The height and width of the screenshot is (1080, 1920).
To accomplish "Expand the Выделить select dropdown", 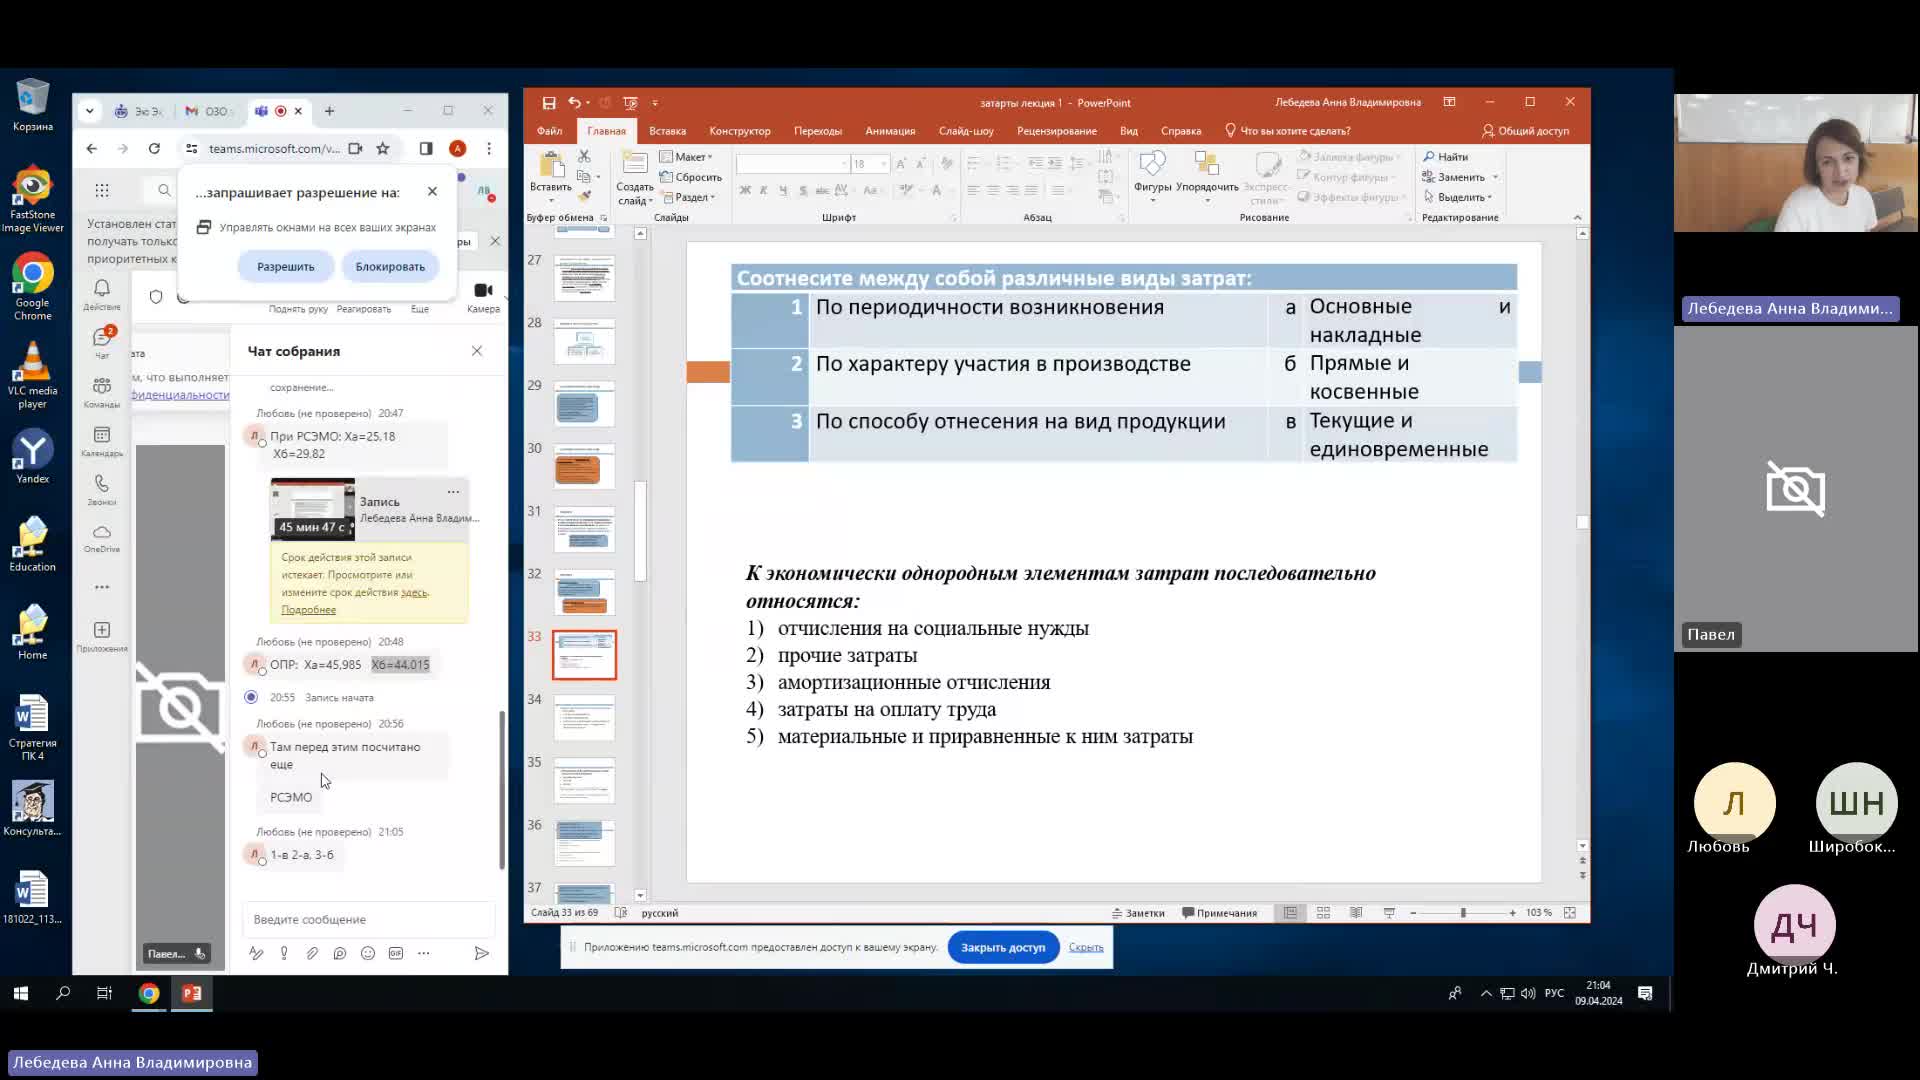I will (1458, 197).
